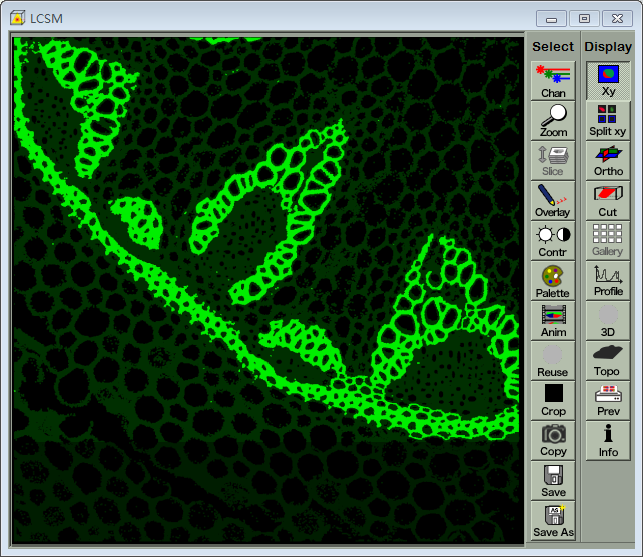The height and width of the screenshot is (557, 643).
Task: Open the Cut display mode
Action: [x=608, y=201]
